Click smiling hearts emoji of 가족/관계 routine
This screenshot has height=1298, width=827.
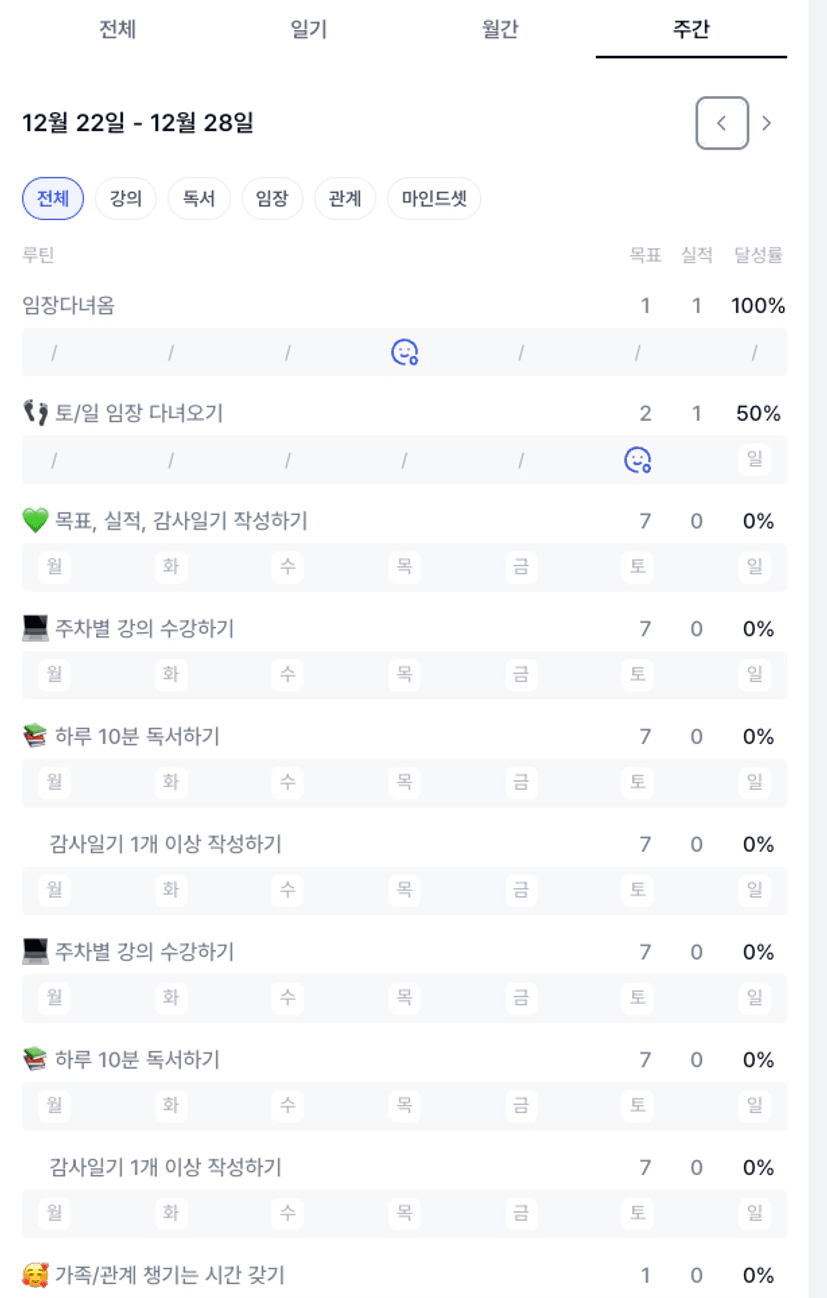[x=35, y=1275]
